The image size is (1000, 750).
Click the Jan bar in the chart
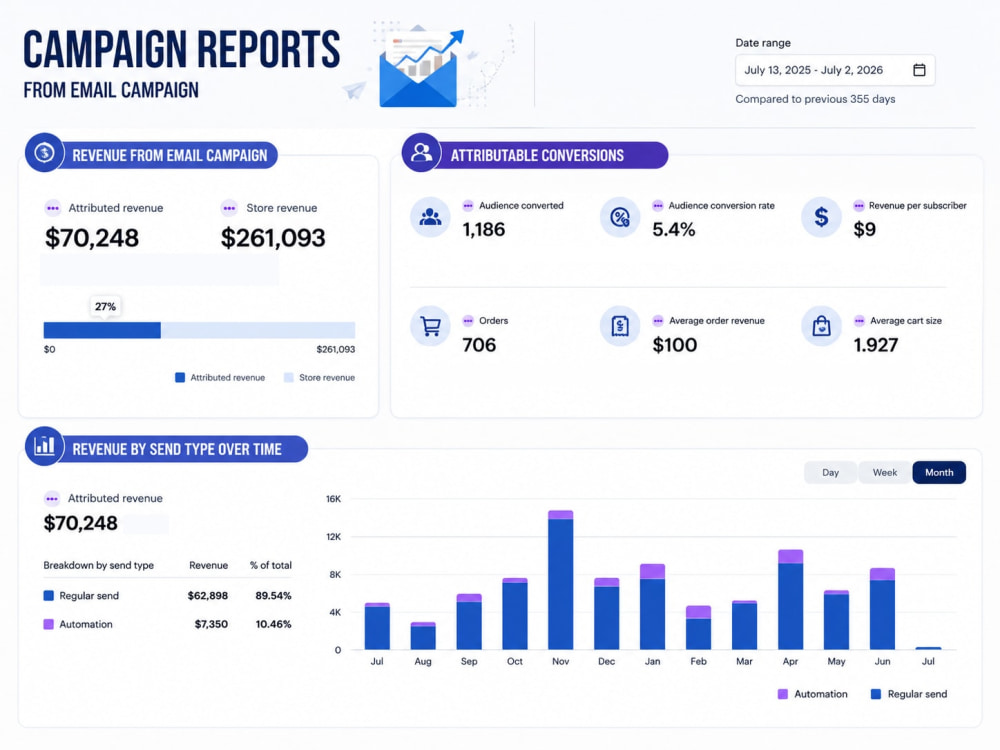point(652,607)
